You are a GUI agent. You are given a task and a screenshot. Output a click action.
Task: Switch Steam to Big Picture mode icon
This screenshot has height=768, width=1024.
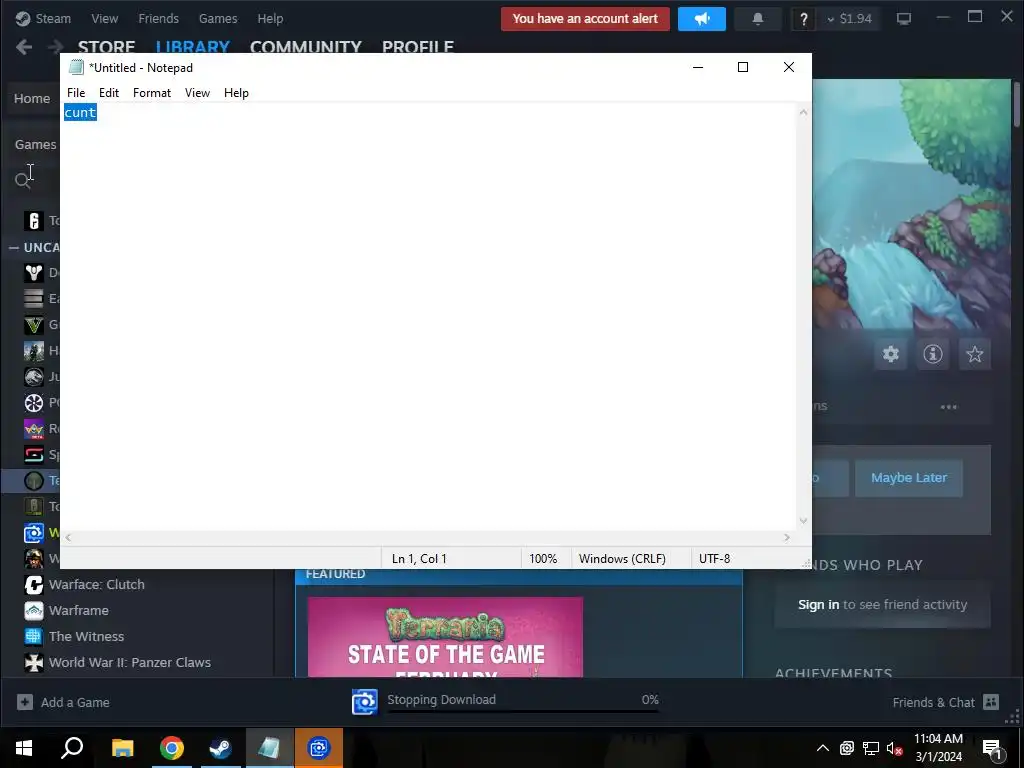903,19
